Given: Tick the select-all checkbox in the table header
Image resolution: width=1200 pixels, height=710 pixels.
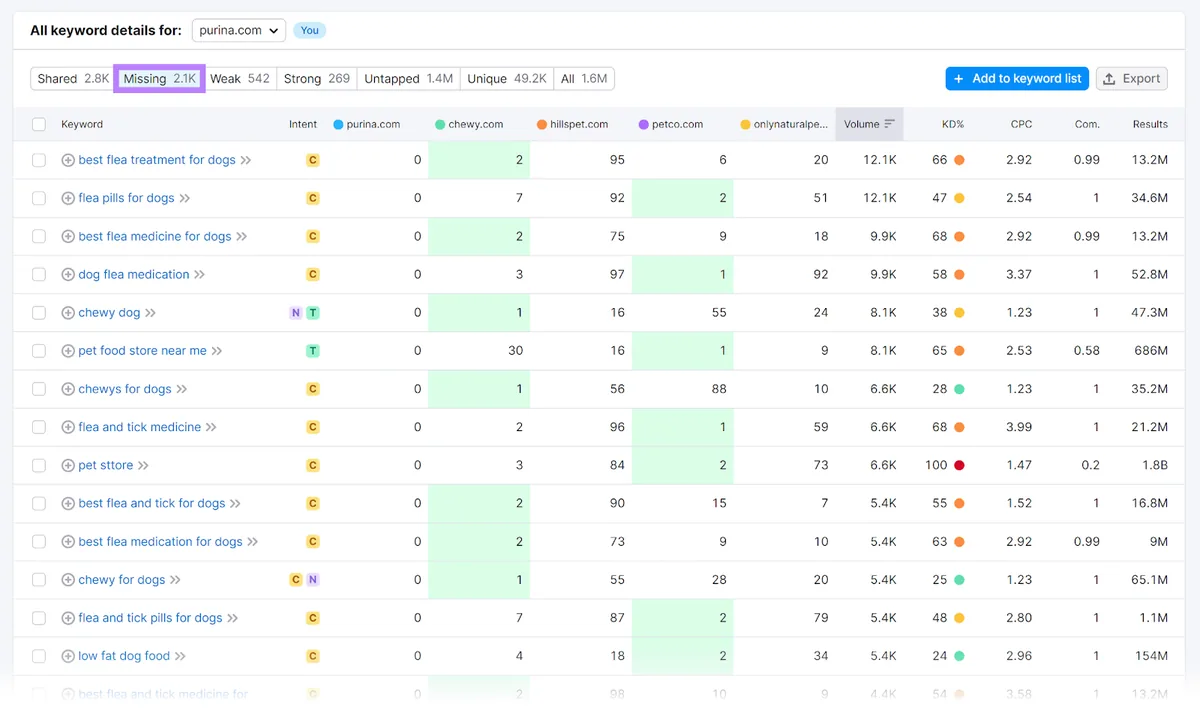Looking at the screenshot, I should point(39,125).
